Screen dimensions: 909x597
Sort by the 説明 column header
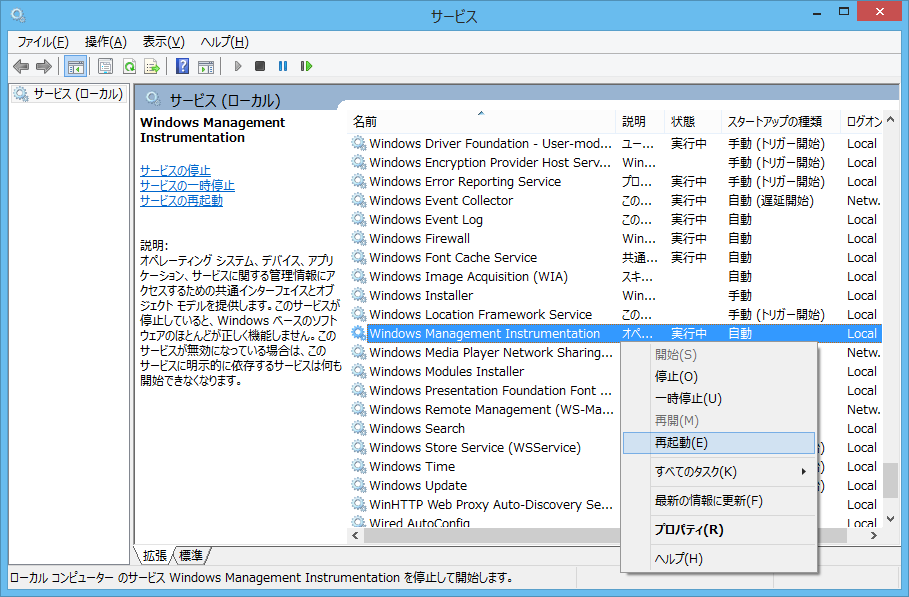tap(639, 122)
